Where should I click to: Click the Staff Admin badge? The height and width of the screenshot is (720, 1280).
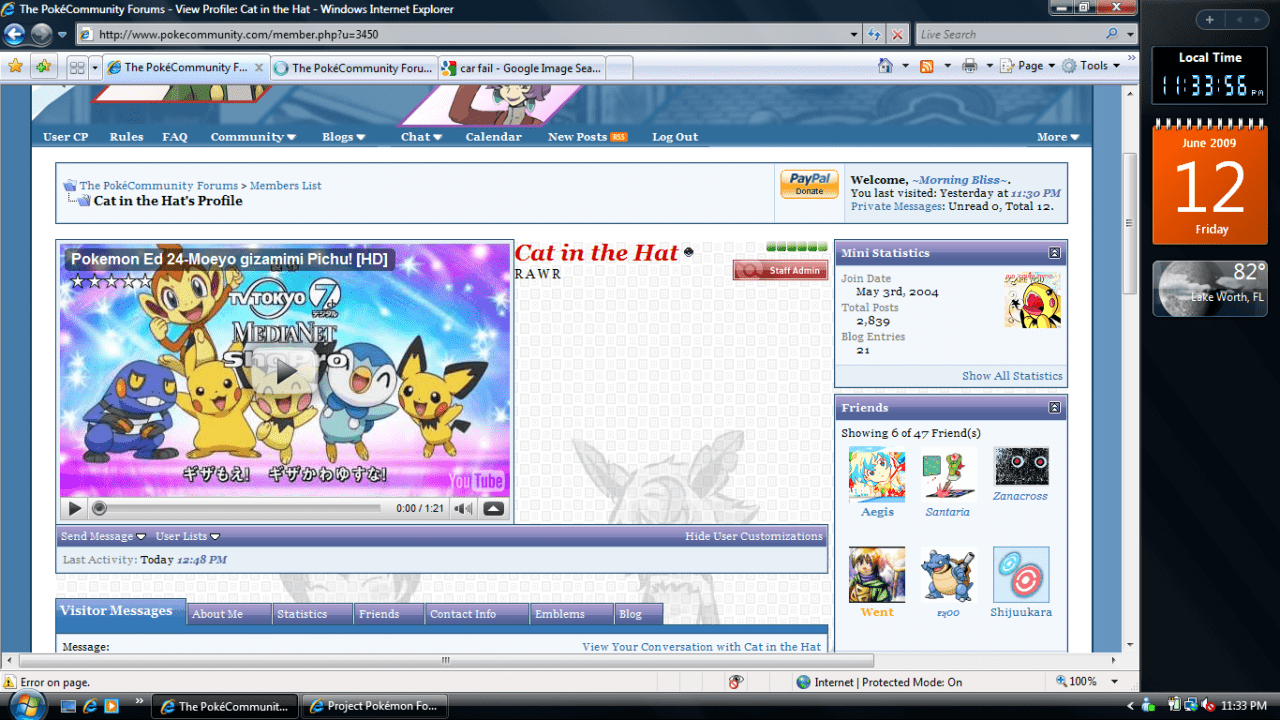tap(780, 270)
